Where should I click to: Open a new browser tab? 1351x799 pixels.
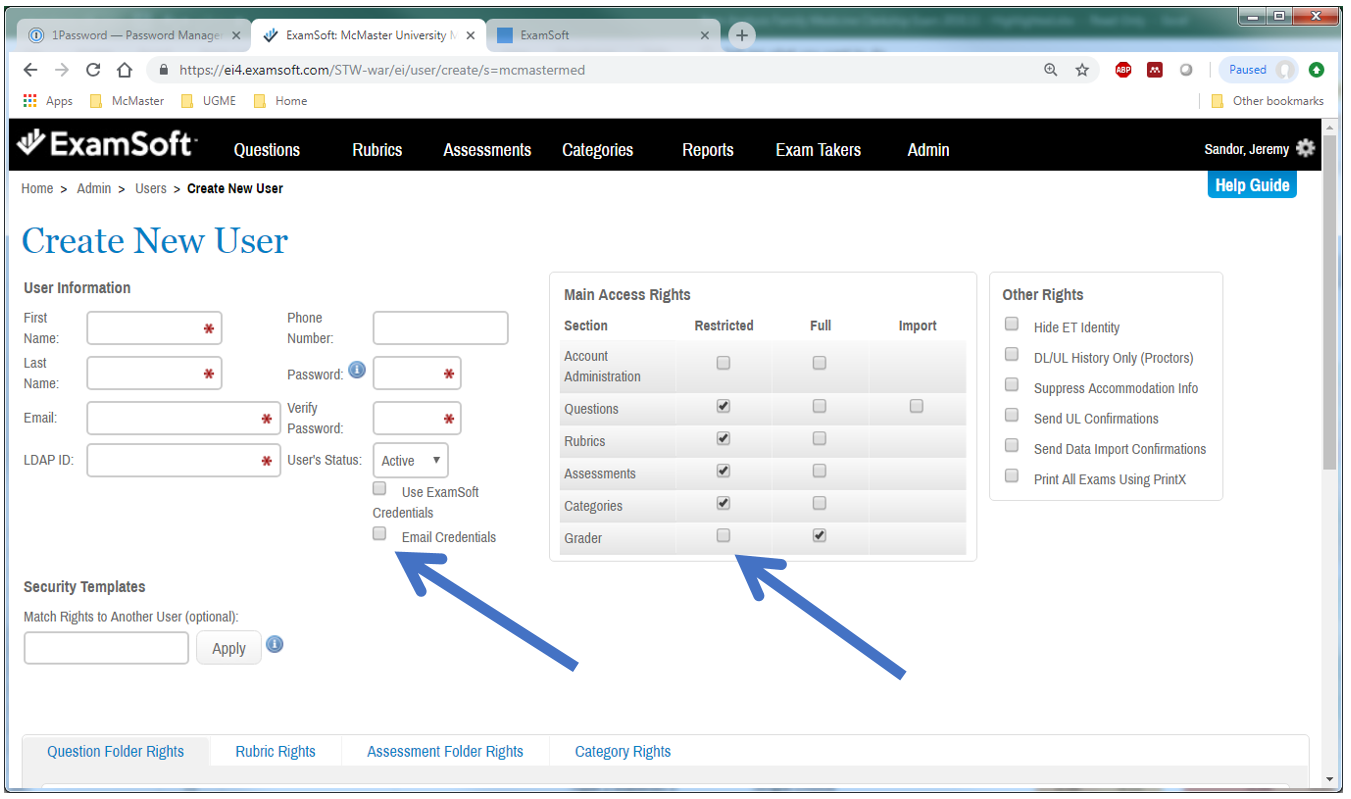(x=741, y=35)
